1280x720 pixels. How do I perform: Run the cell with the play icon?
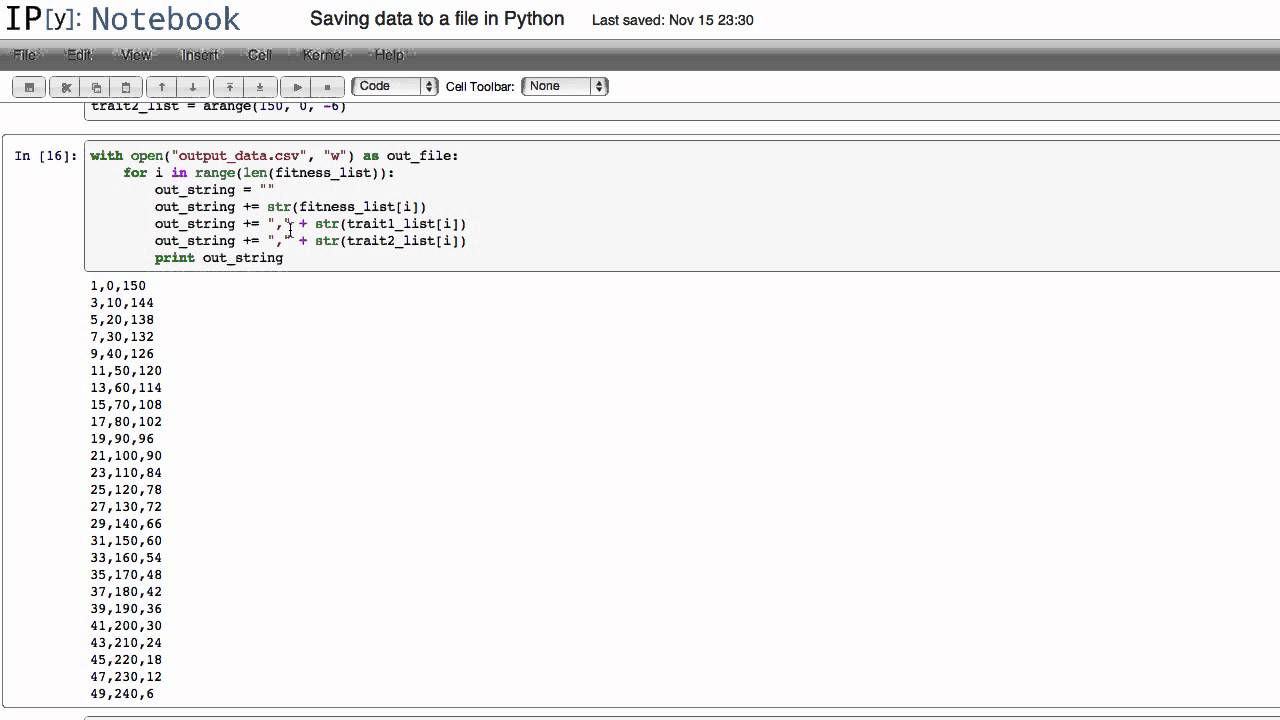click(297, 86)
